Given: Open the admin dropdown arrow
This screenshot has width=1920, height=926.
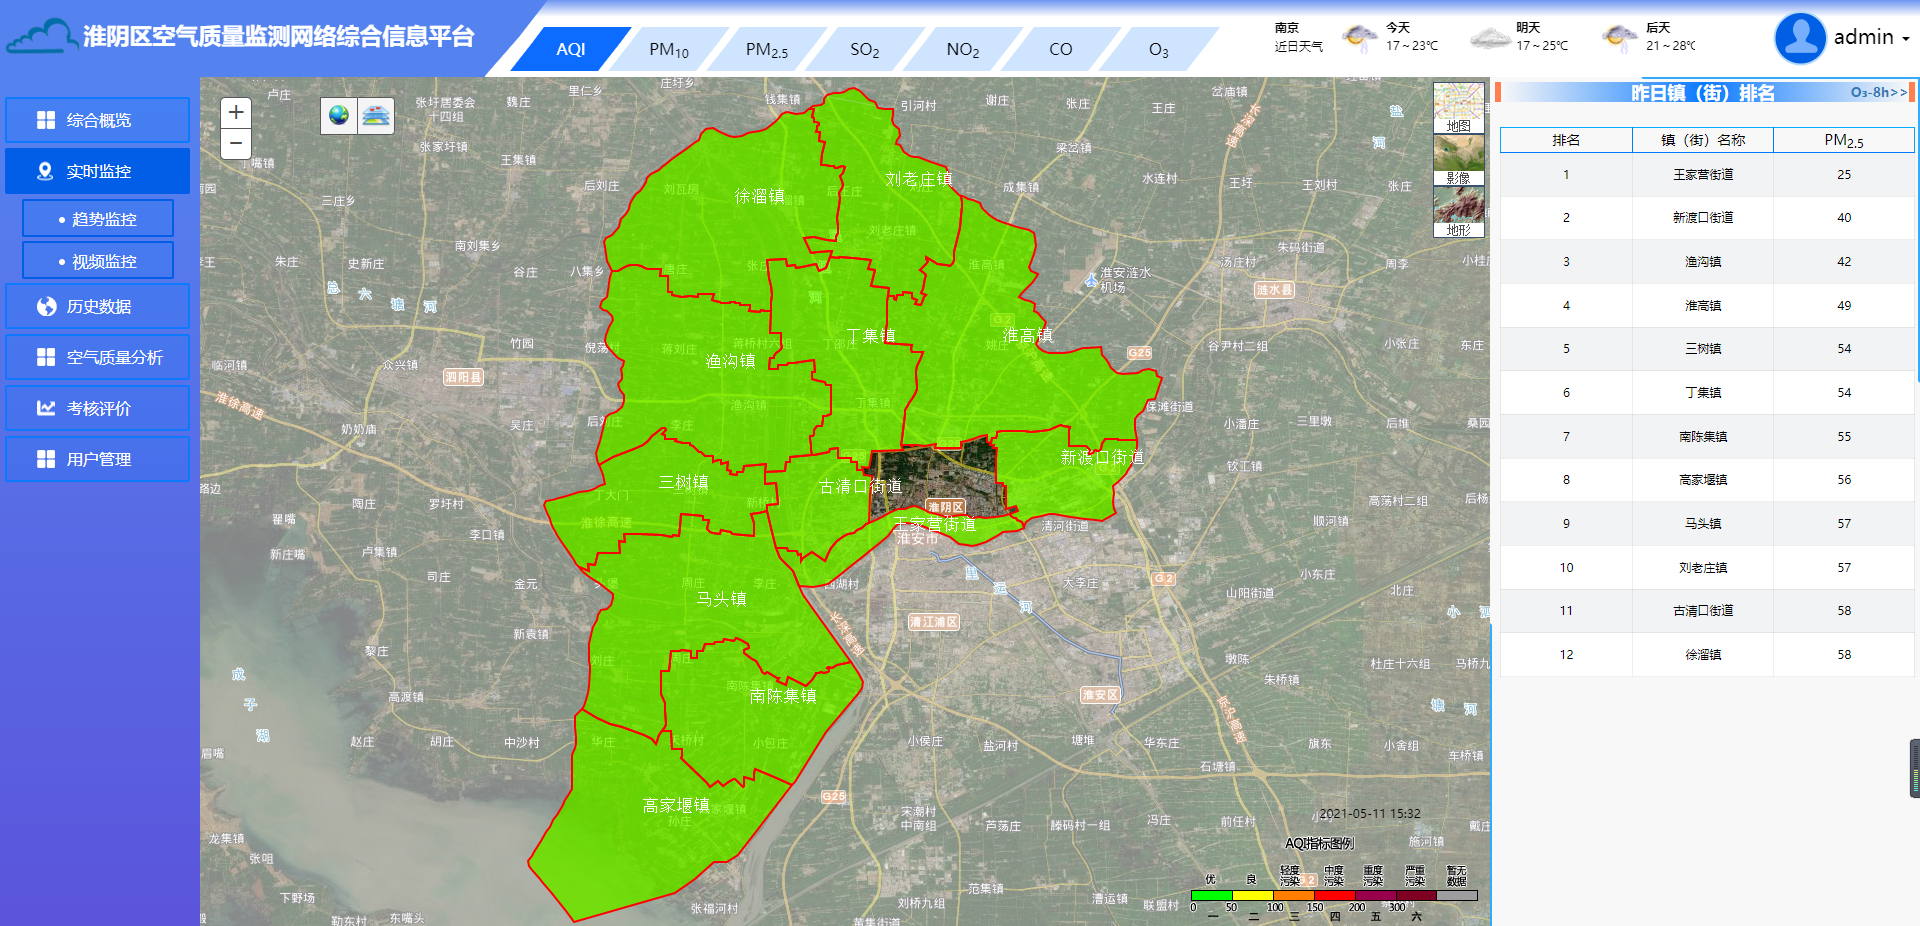Looking at the screenshot, I should [1906, 39].
